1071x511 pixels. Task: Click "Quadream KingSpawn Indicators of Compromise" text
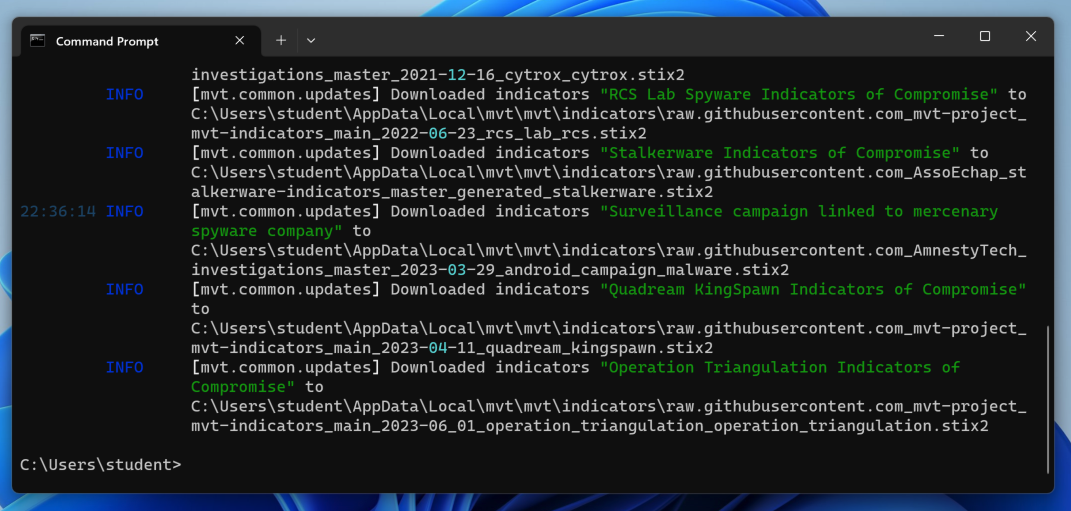pyautogui.click(x=813, y=290)
